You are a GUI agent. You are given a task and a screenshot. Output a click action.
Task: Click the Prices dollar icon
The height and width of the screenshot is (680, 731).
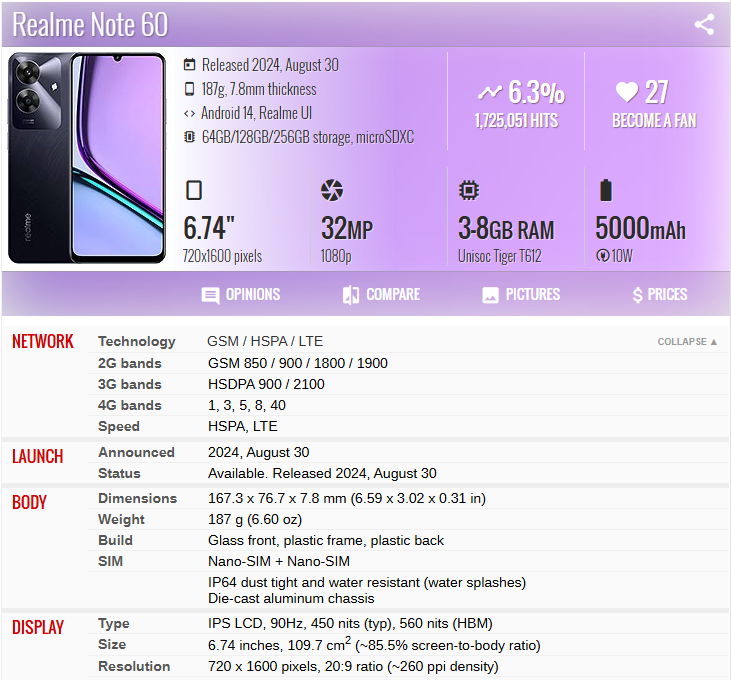[x=637, y=295]
